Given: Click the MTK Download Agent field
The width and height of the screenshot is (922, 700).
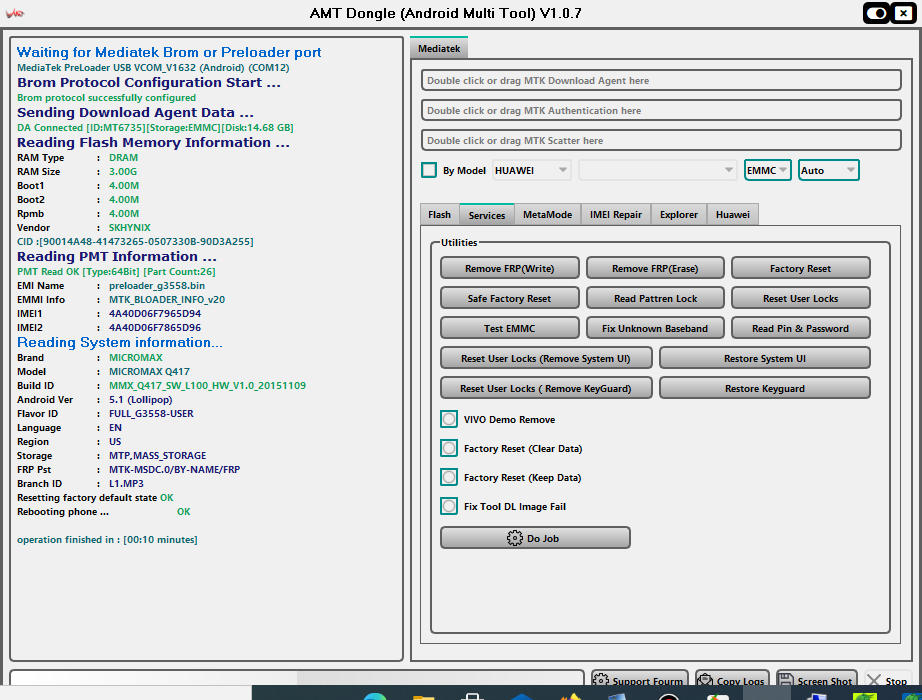Looking at the screenshot, I should tap(654, 81).
